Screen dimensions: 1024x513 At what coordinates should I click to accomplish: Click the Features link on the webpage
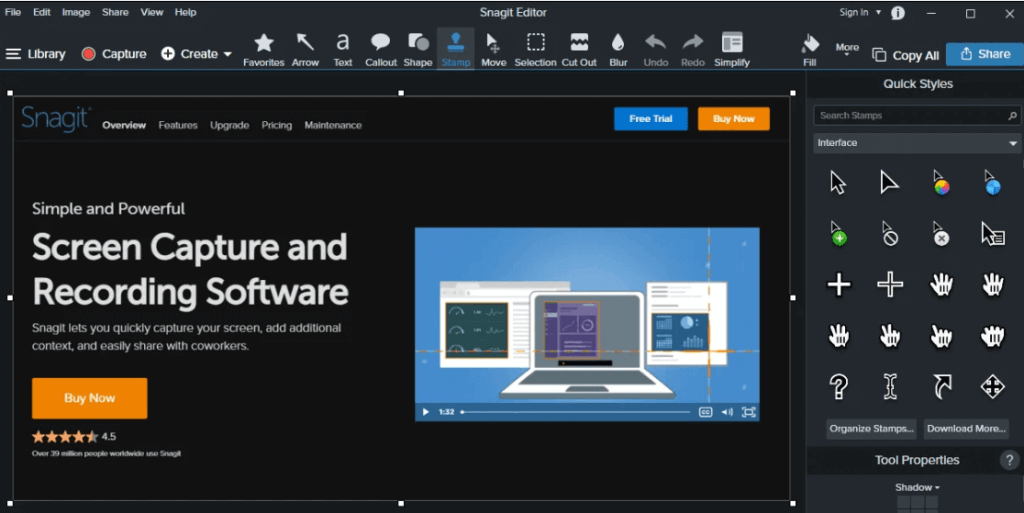(178, 125)
